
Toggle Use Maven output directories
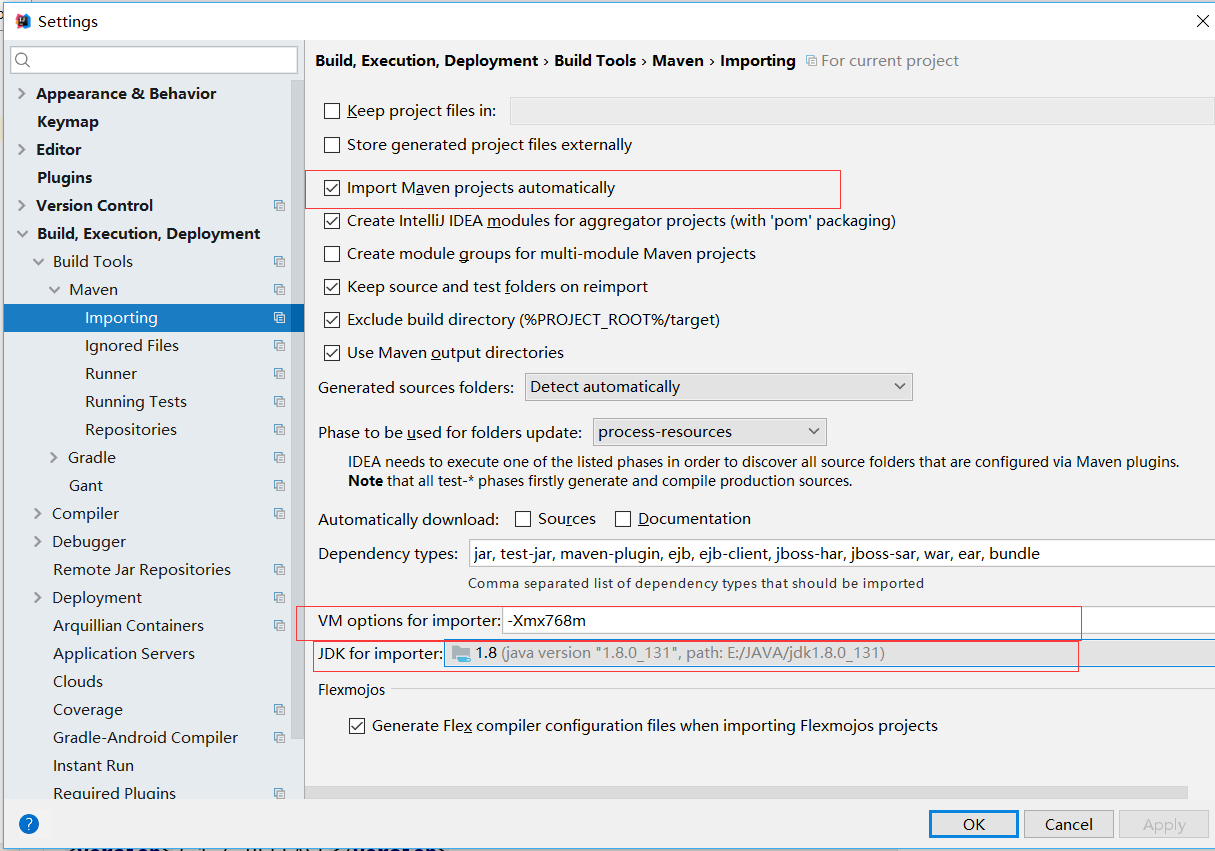pos(332,353)
